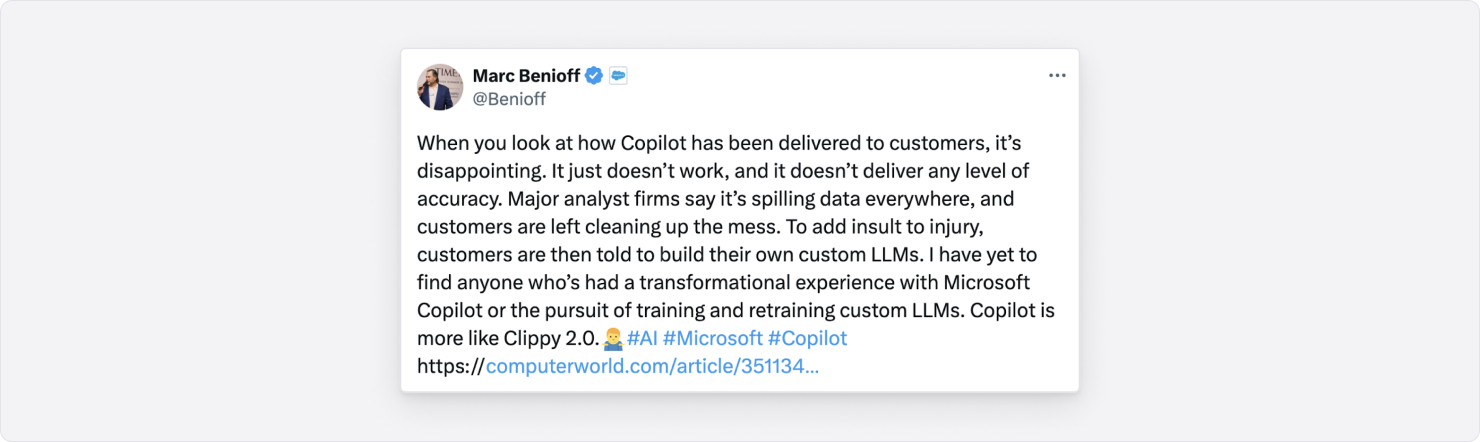Open the three-dot more options menu
Image resolution: width=1480 pixels, height=442 pixels.
coord(1057,76)
